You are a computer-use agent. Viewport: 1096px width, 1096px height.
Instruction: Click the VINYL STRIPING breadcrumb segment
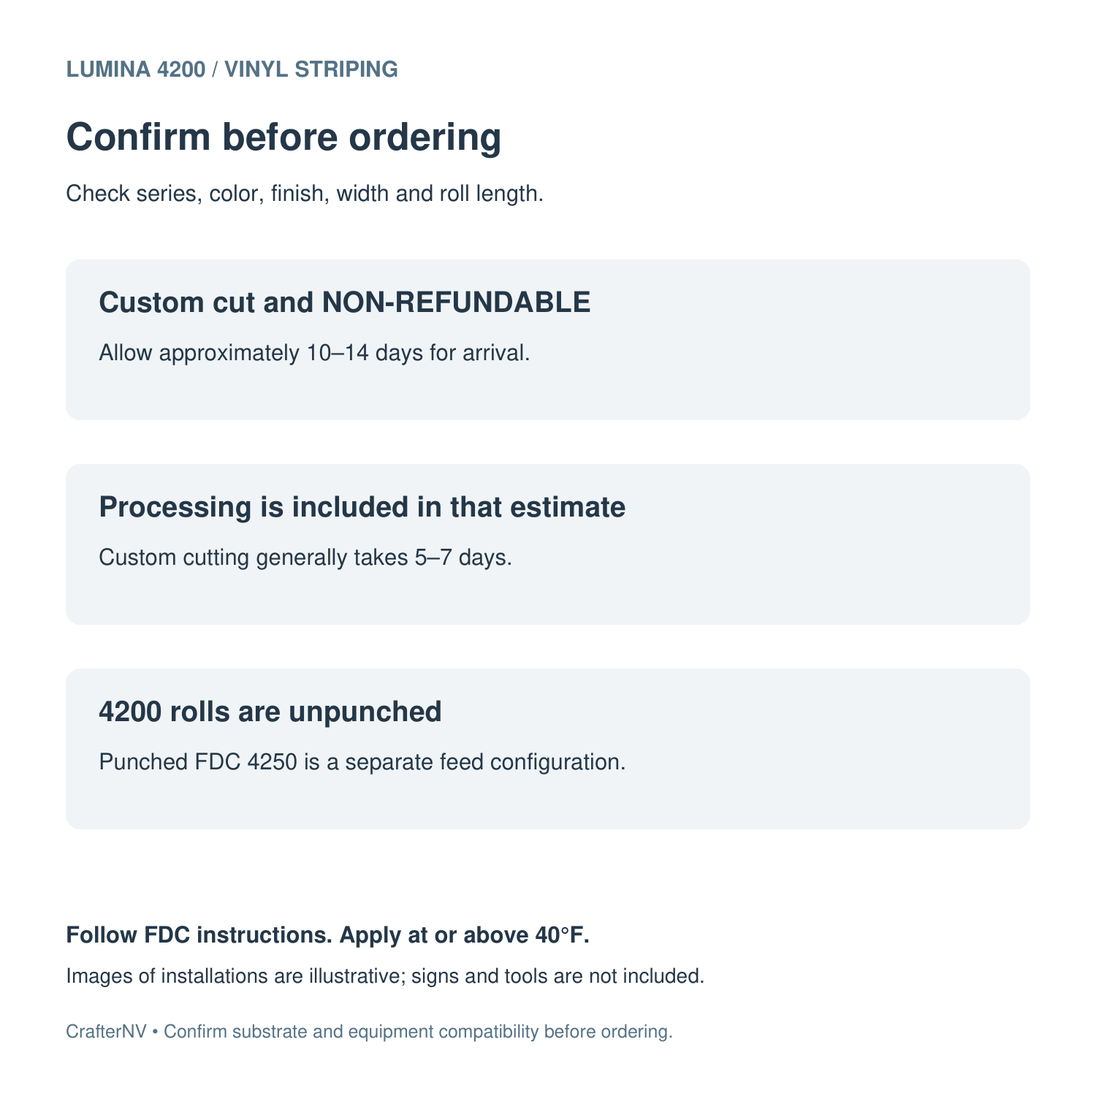311,69
